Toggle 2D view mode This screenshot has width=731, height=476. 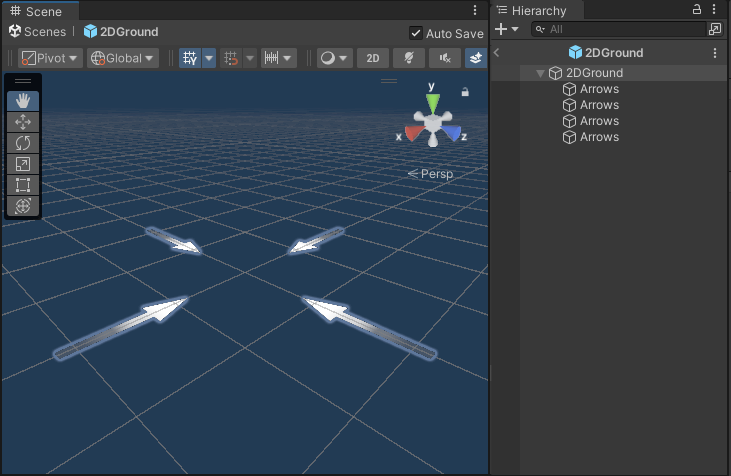coord(372,58)
